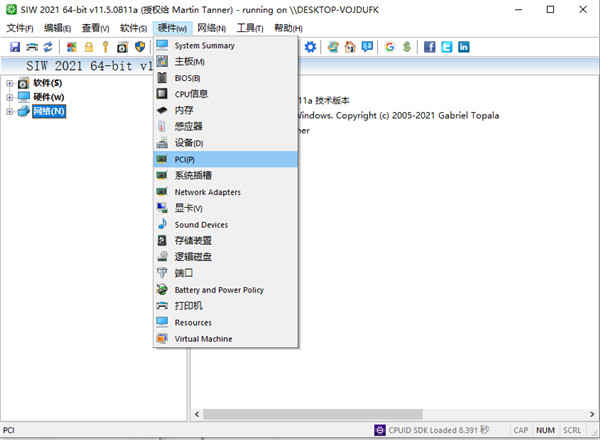The height and width of the screenshot is (440, 600).
Task: Open the LinkedIn icon in toolbar
Action: click(x=464, y=47)
